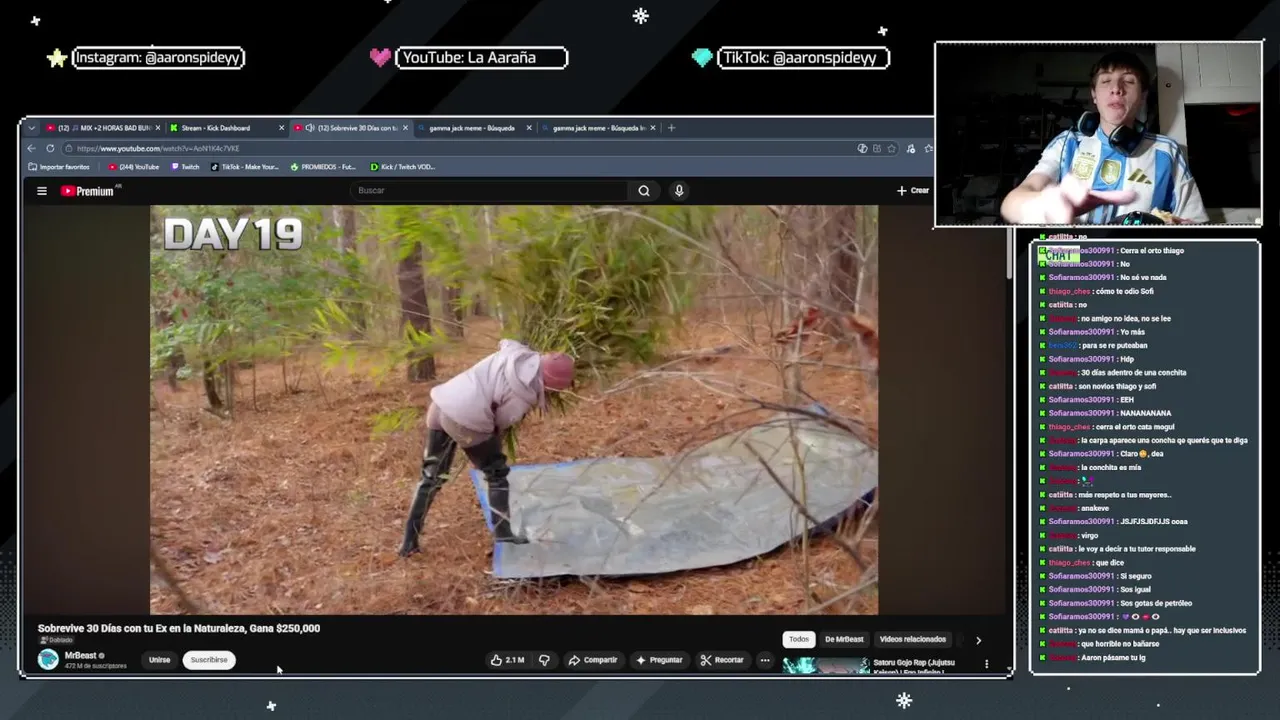Viewport: 1280px width, 720px height.
Task: Like the video with thumbs-up button
Action: click(507, 660)
